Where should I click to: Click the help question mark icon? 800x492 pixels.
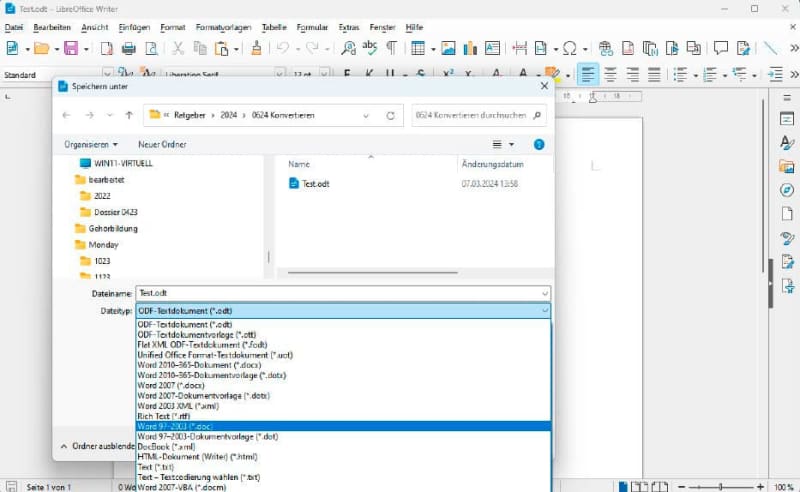[x=539, y=144]
